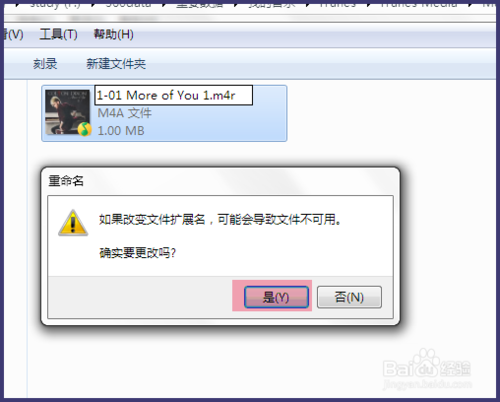Select the album cover thumbnail of the file
The width and height of the screenshot is (500, 402).
coord(67,112)
